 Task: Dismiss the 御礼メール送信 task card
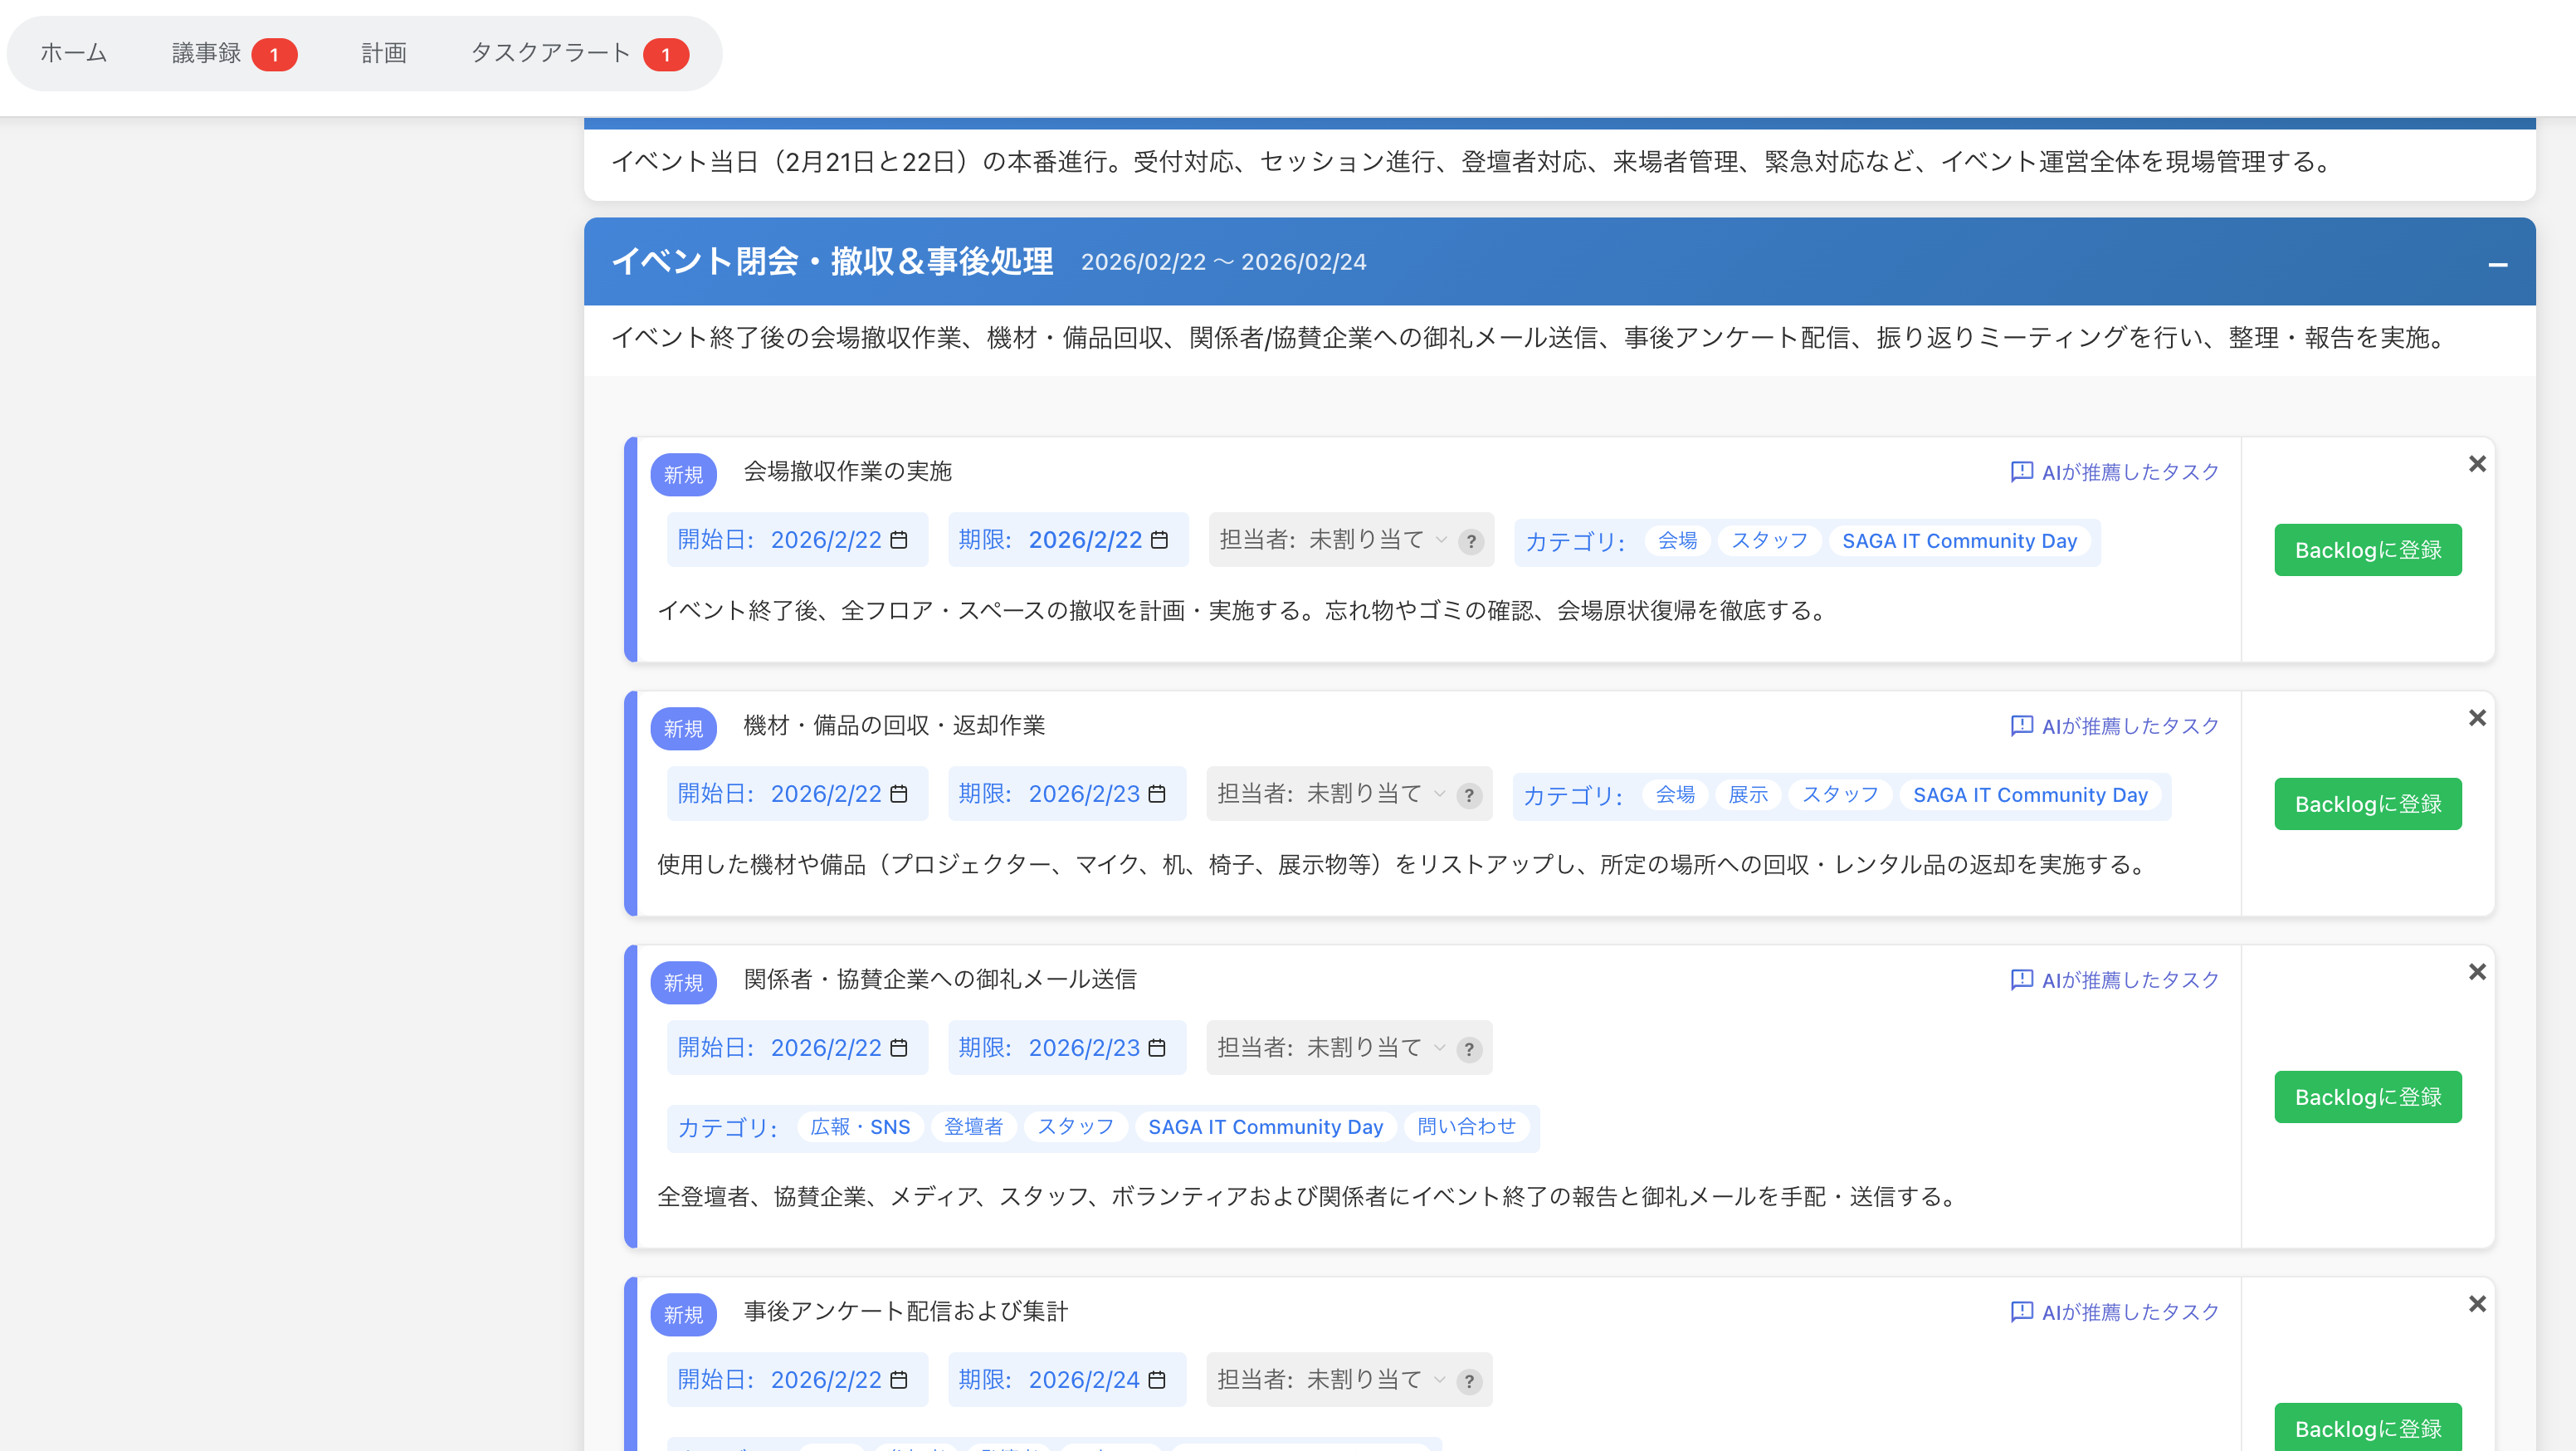pyautogui.click(x=2477, y=972)
